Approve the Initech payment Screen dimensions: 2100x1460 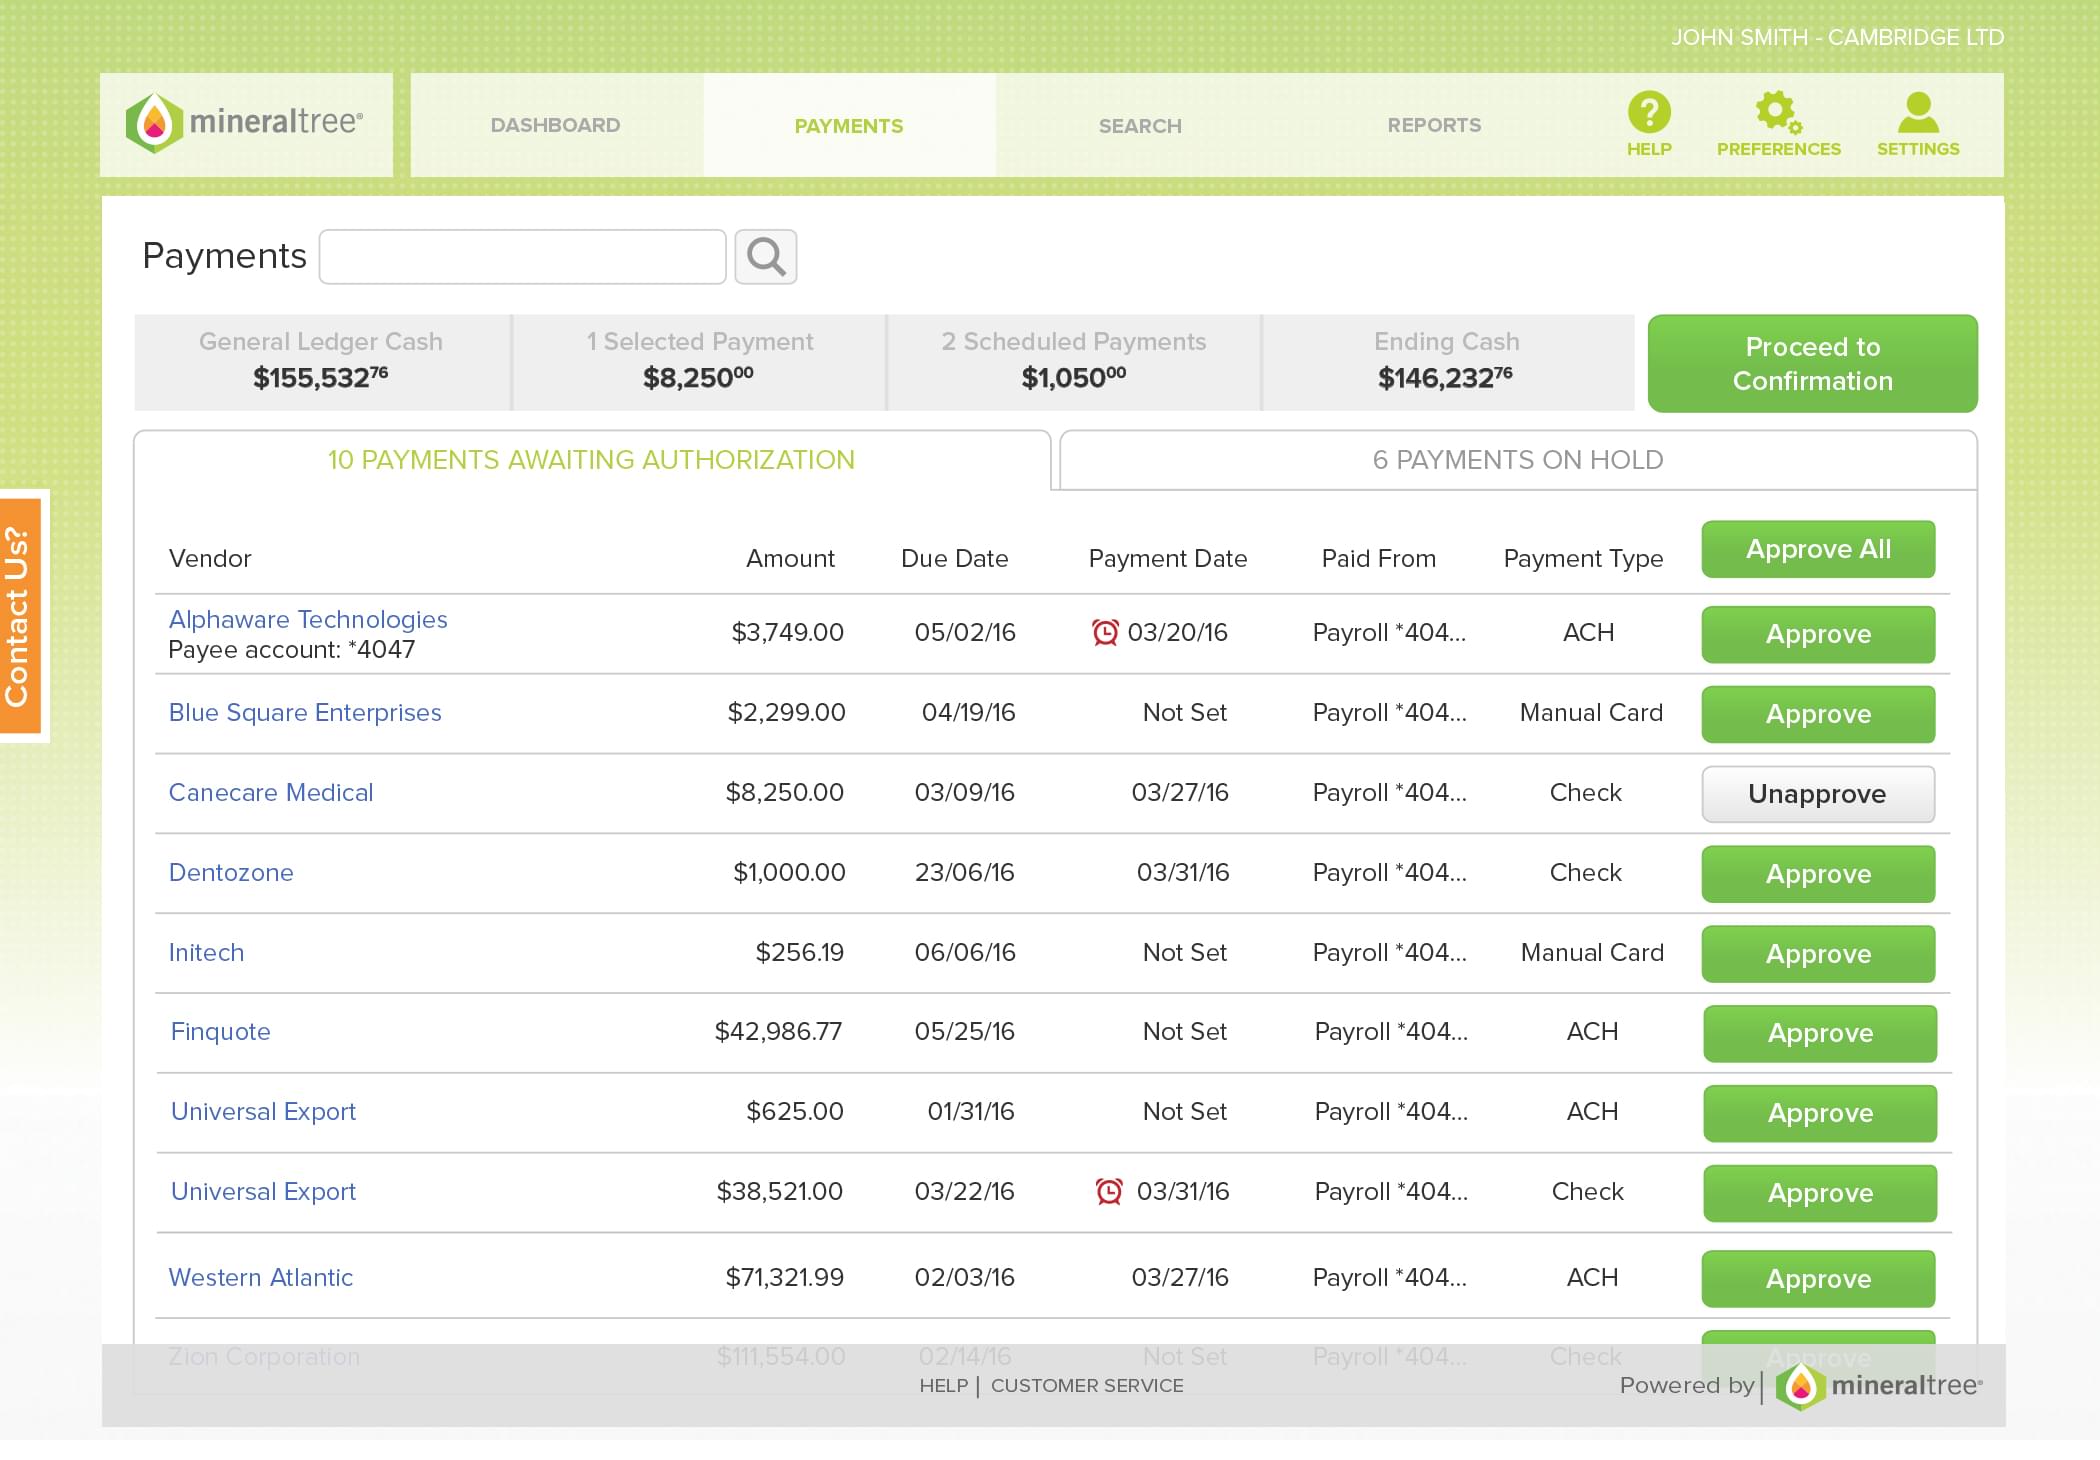tap(1818, 954)
